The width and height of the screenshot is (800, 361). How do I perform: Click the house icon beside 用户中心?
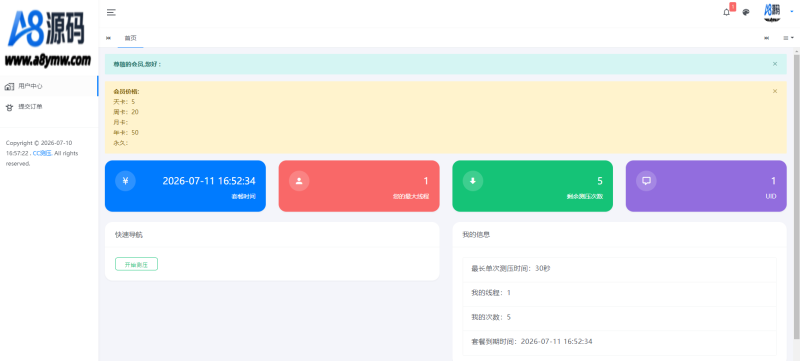coord(9,87)
